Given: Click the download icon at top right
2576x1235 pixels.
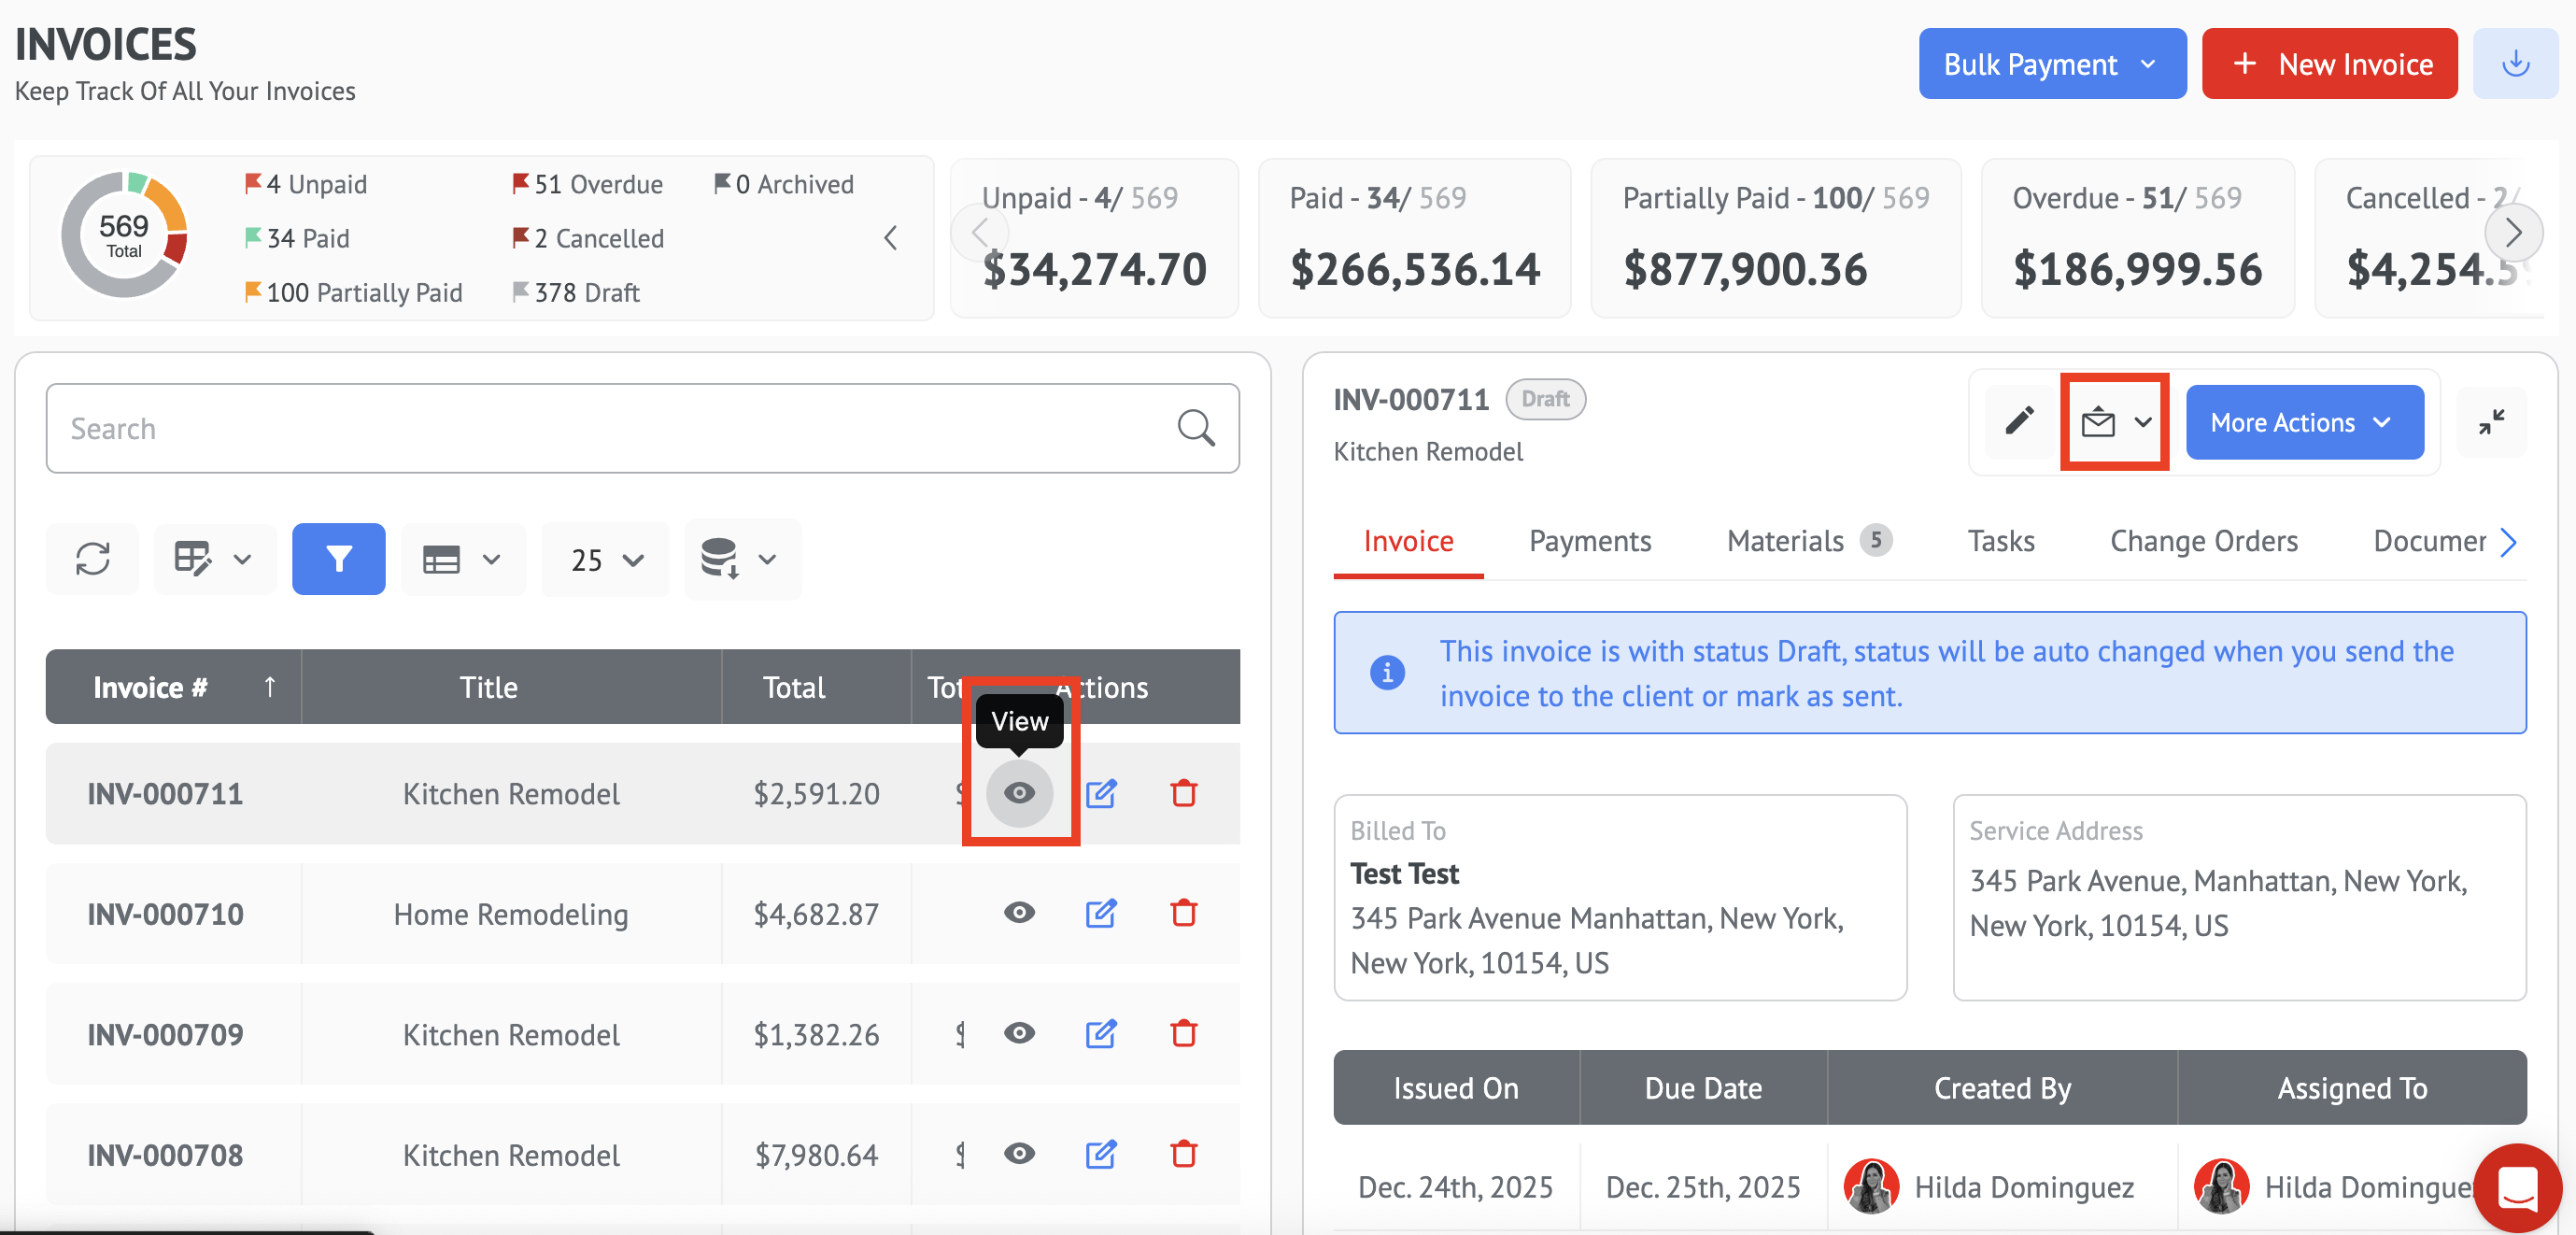Looking at the screenshot, I should 2514,64.
